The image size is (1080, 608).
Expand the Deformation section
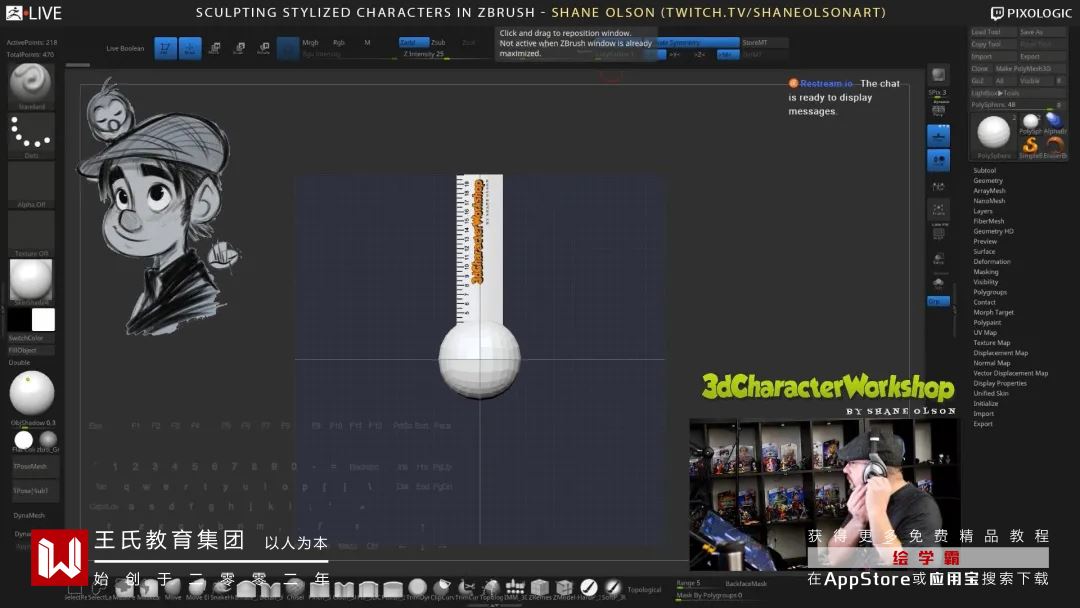(992, 262)
